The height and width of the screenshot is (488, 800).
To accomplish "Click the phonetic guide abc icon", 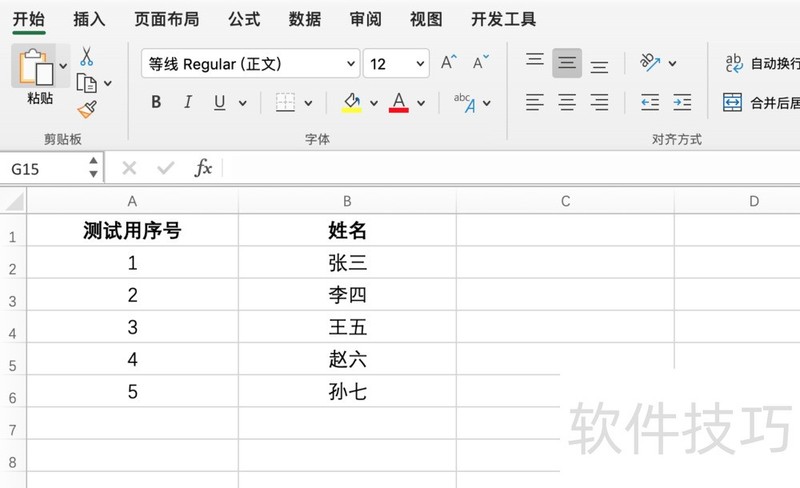I will (464, 103).
